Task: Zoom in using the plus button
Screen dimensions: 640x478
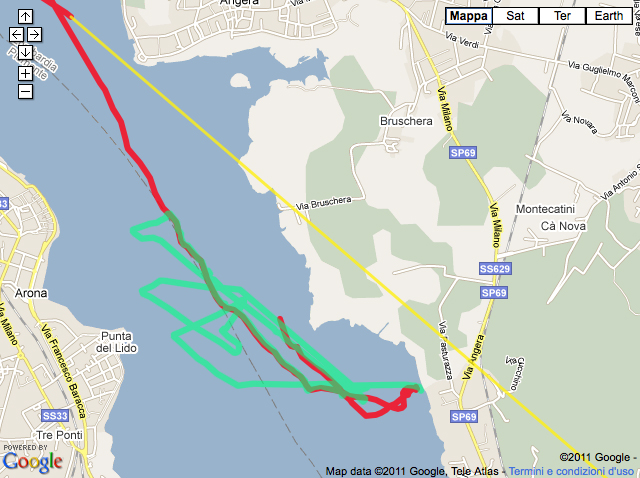Action: 25,73
